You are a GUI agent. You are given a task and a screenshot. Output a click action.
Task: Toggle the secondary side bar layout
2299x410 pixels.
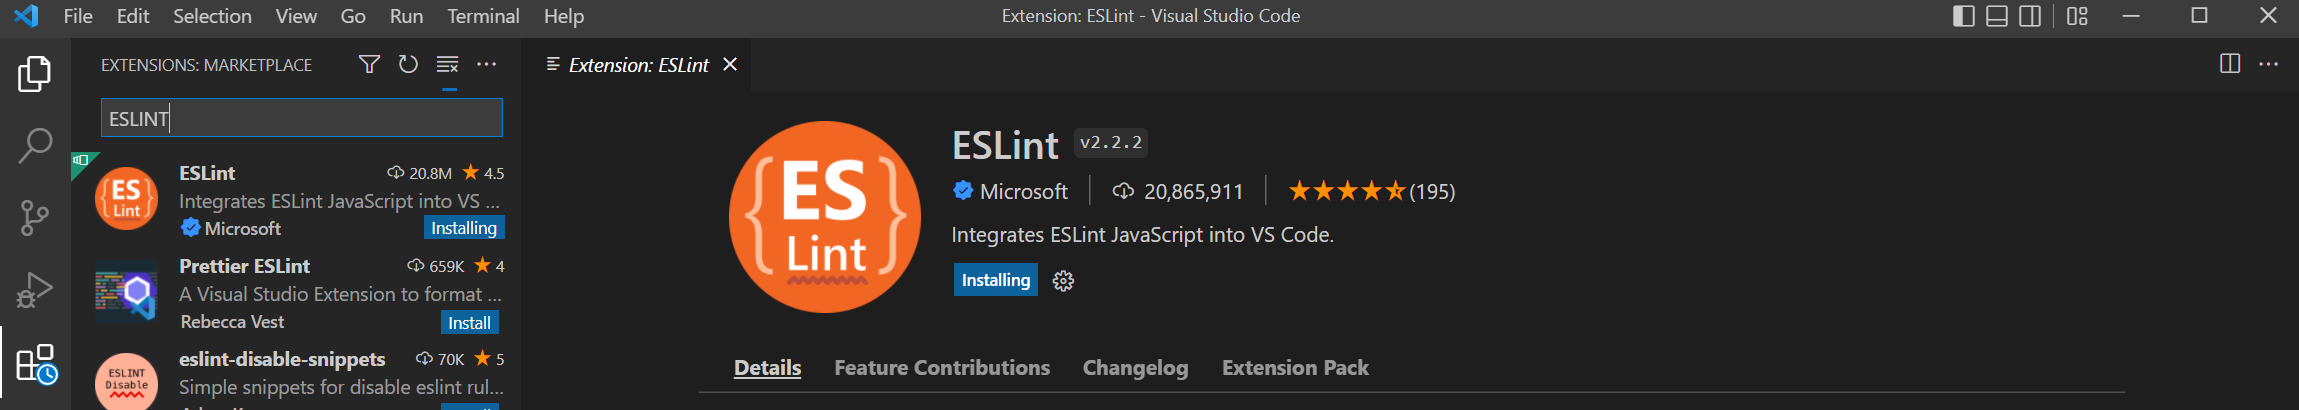point(2030,16)
